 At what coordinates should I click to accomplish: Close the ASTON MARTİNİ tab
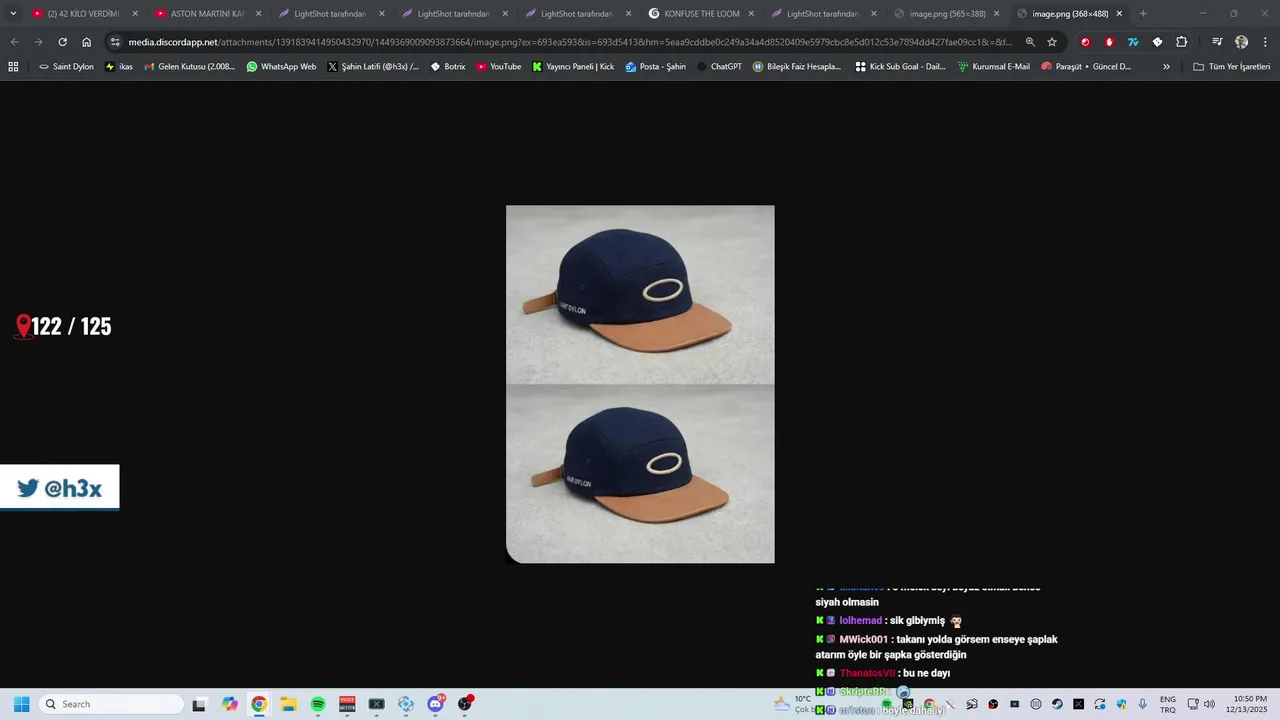258,13
